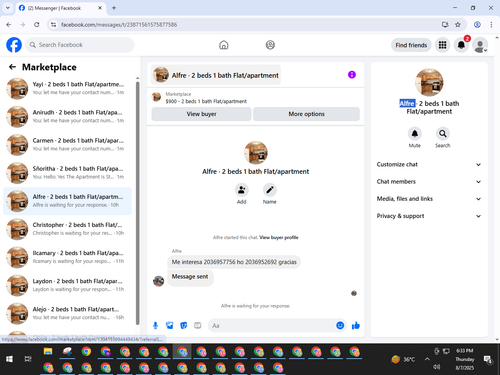500x375 pixels.
Task: Click the More options button
Action: 306,114
